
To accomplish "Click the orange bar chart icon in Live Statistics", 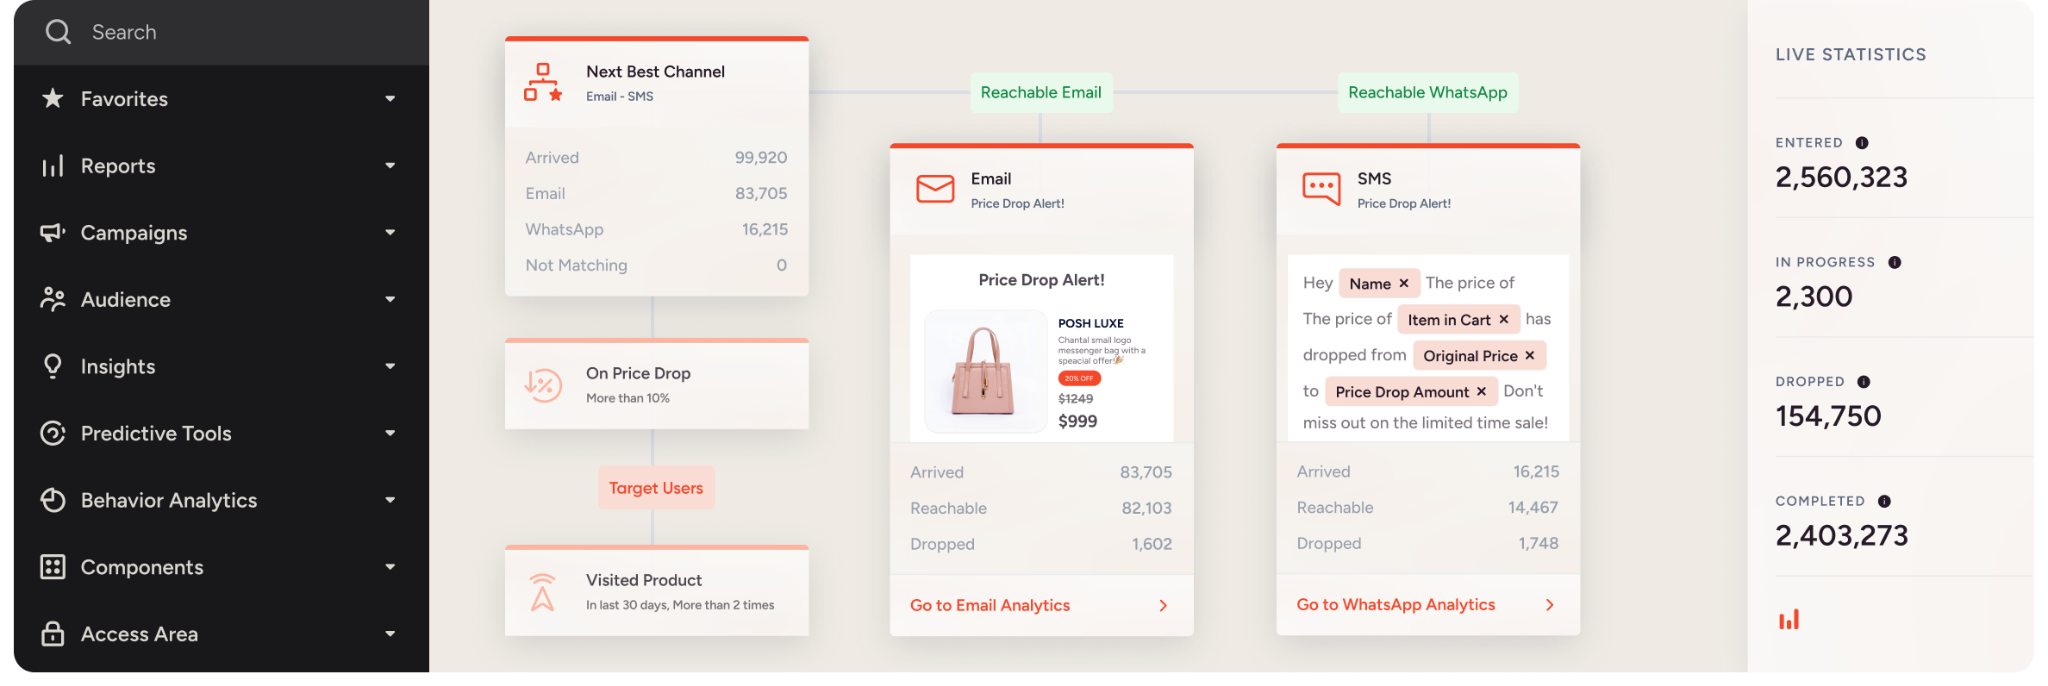I will tap(1789, 619).
